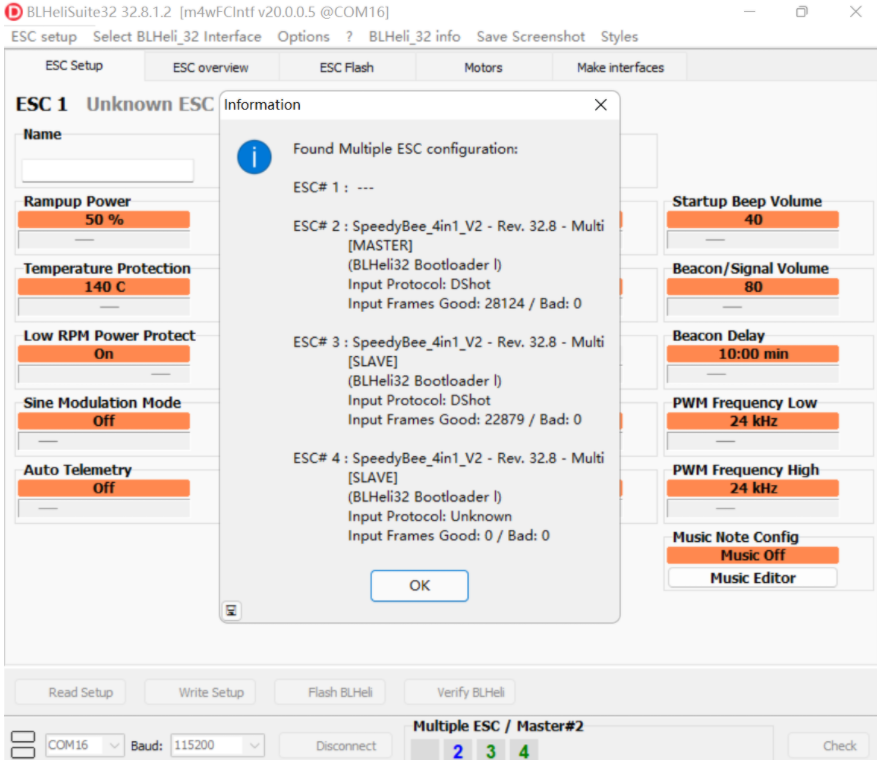Go to the Motors tab
Screen dimensions: 877x760
[483, 68]
